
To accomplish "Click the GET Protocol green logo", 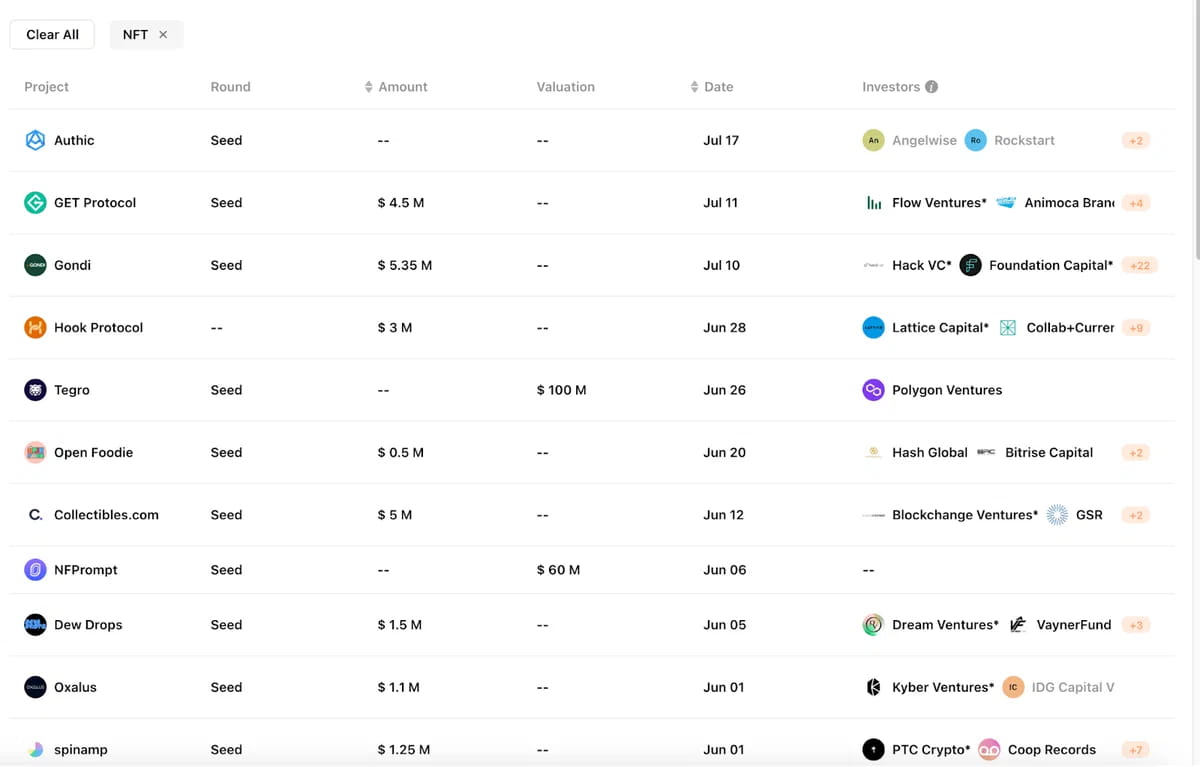I will tap(35, 203).
